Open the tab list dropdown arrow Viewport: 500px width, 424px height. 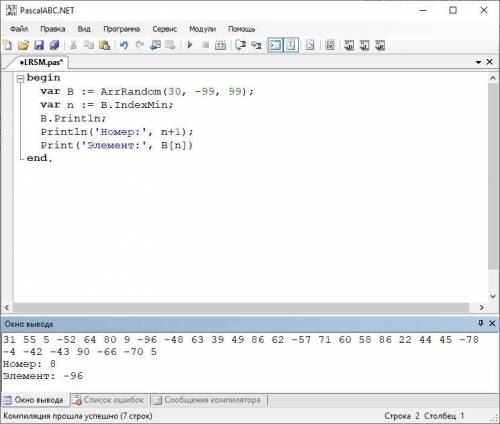[478, 62]
